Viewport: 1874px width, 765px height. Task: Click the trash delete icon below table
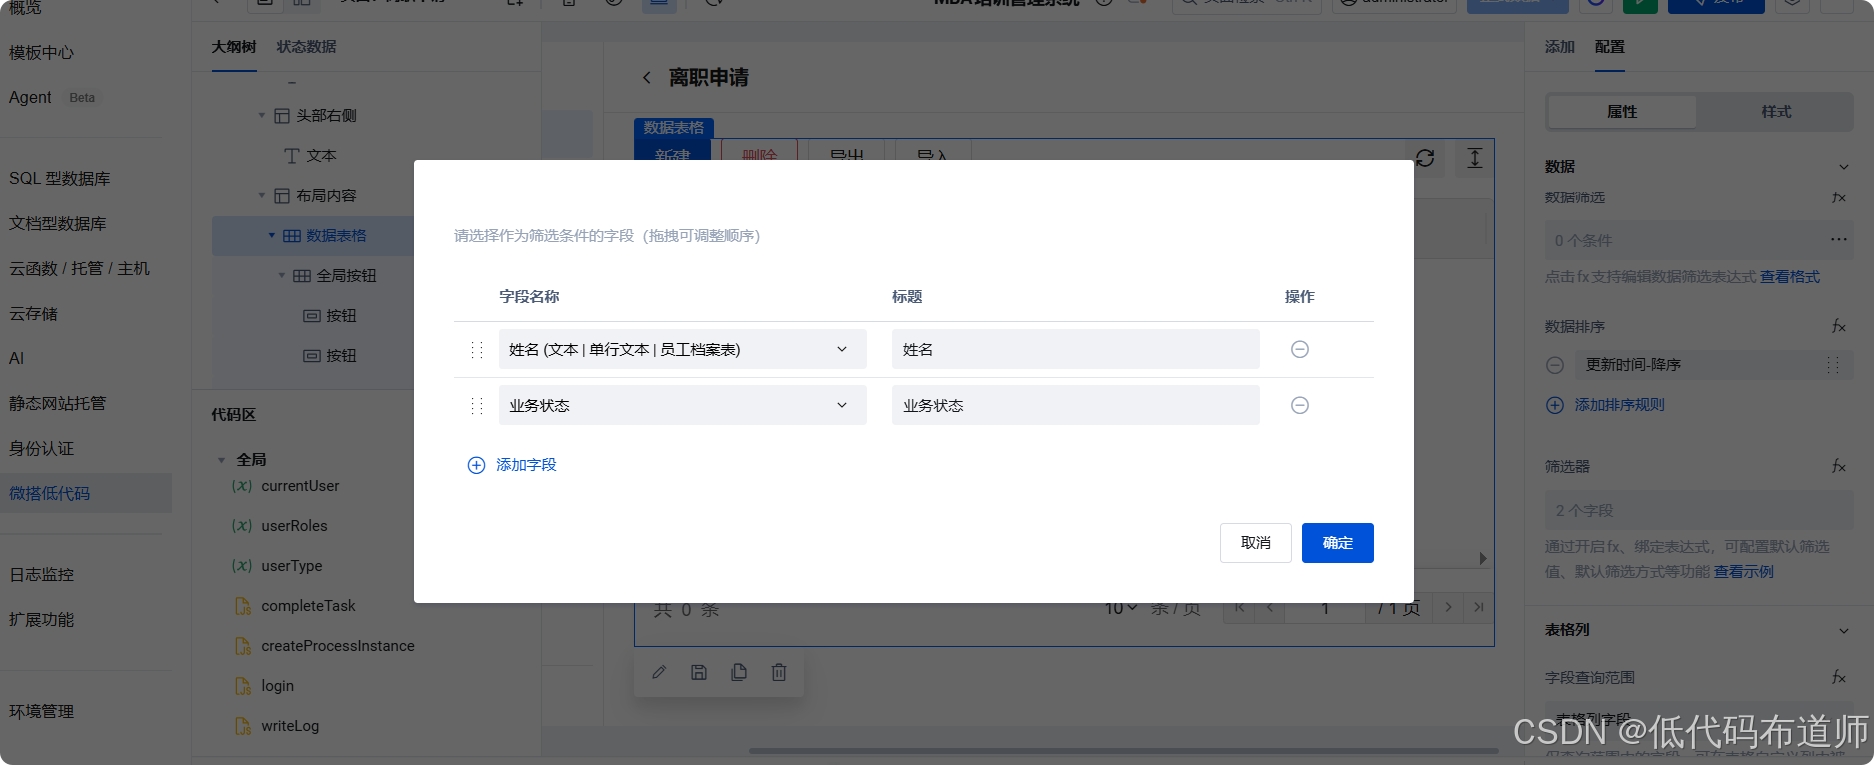[x=779, y=673]
